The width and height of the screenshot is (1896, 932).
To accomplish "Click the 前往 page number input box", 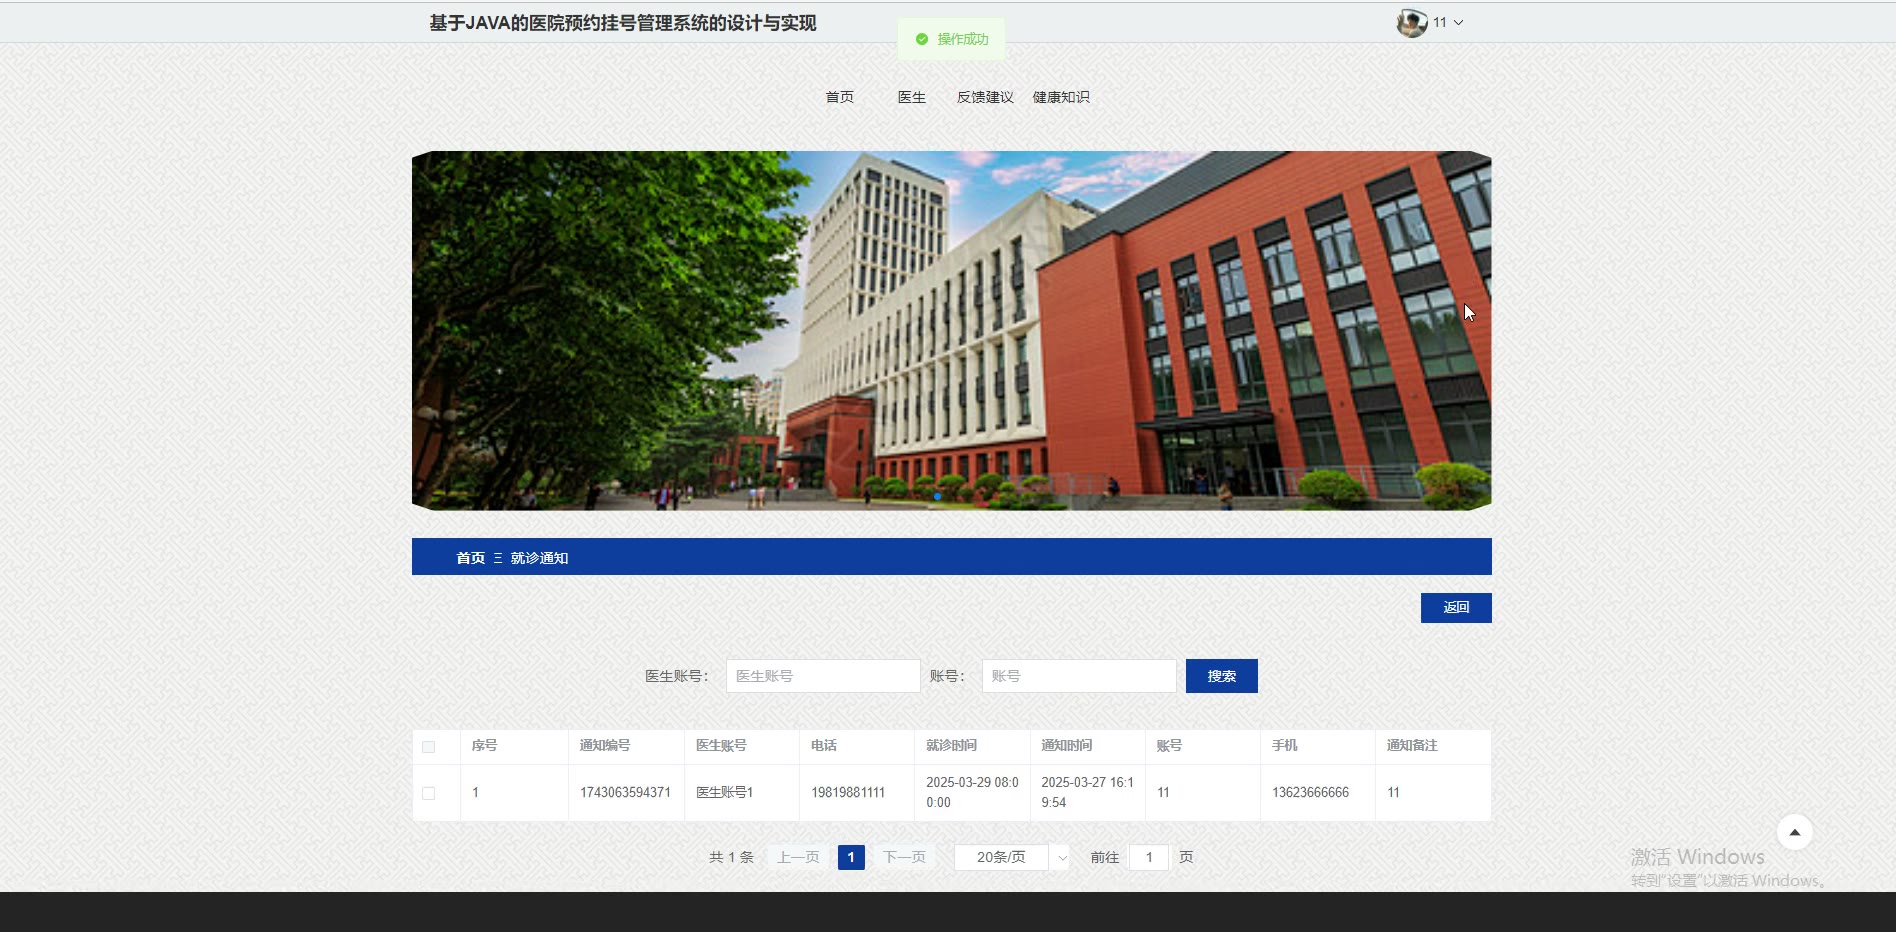I will point(1148,857).
